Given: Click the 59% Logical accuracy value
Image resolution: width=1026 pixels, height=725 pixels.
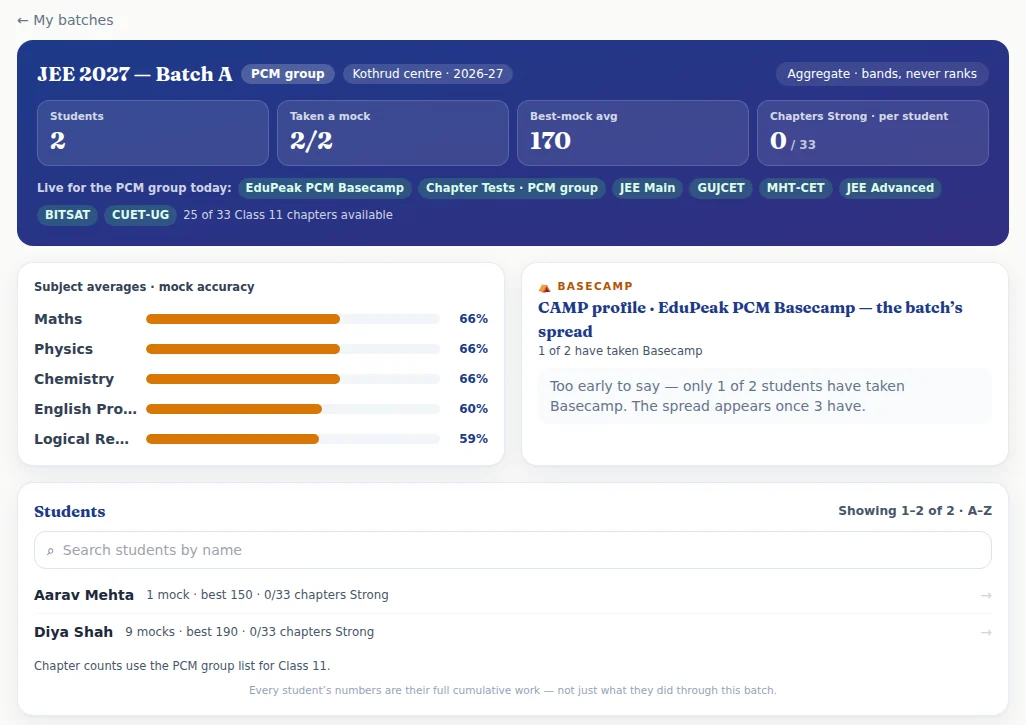Looking at the screenshot, I should pyautogui.click(x=473, y=439).
